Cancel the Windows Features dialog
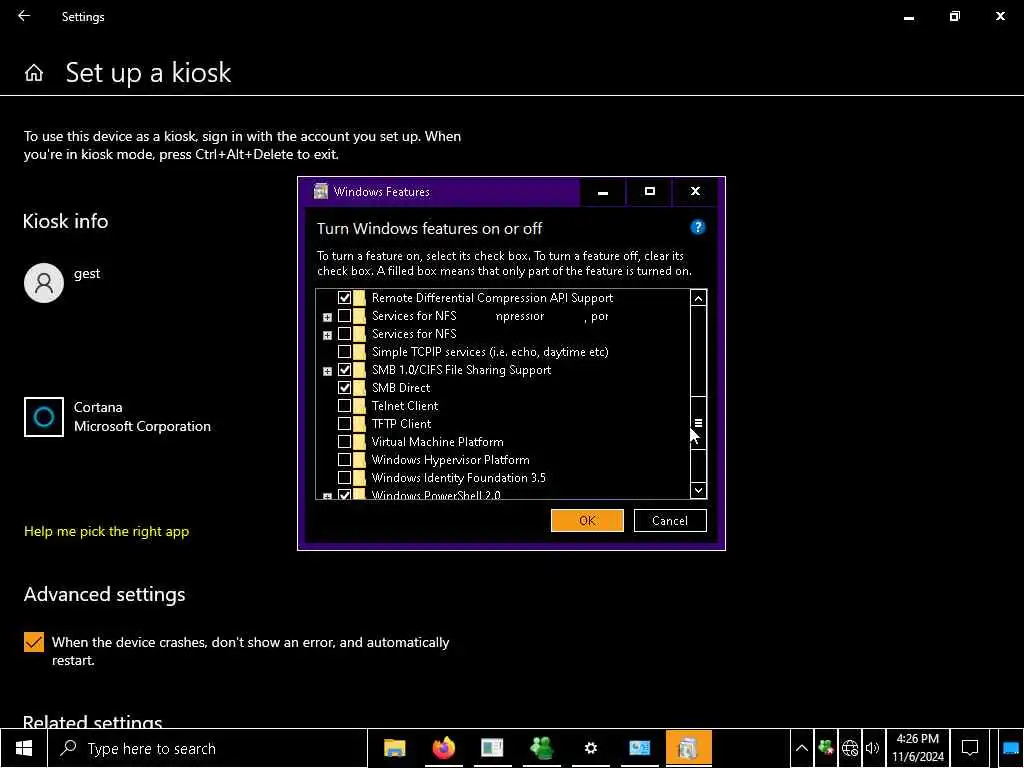The height and width of the screenshot is (768, 1024). (670, 520)
